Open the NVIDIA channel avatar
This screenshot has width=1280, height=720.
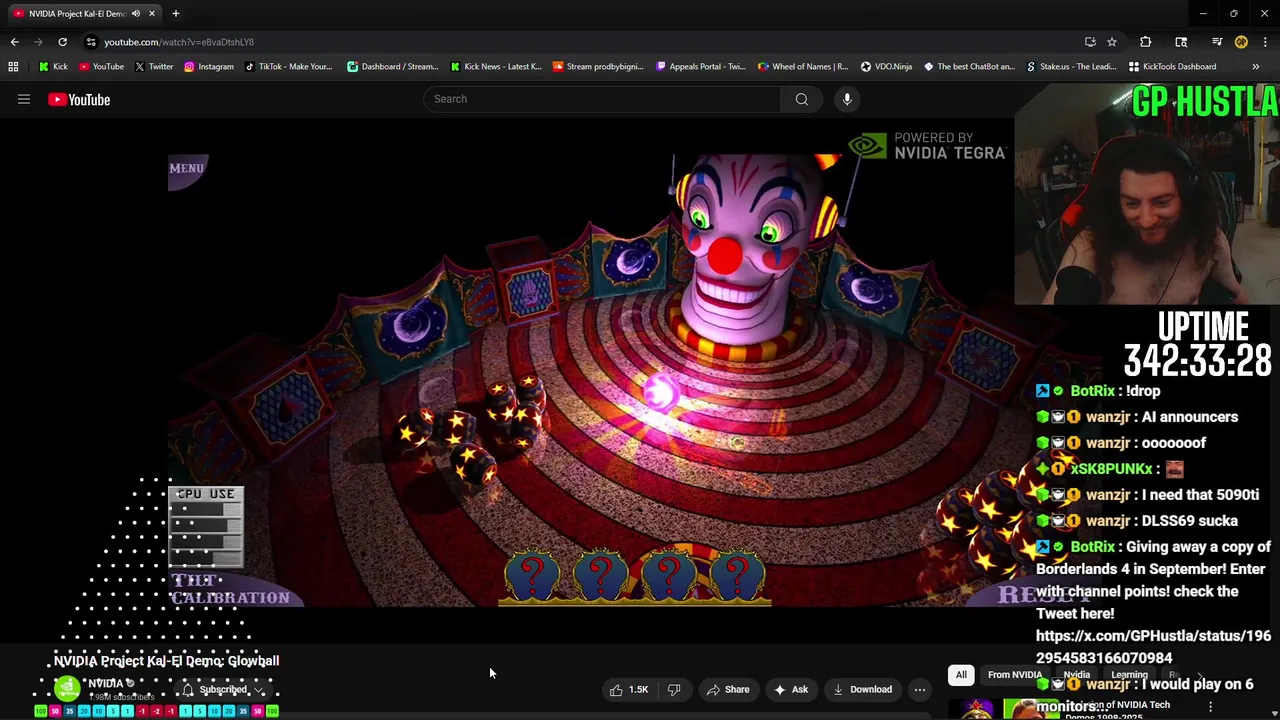[67, 689]
